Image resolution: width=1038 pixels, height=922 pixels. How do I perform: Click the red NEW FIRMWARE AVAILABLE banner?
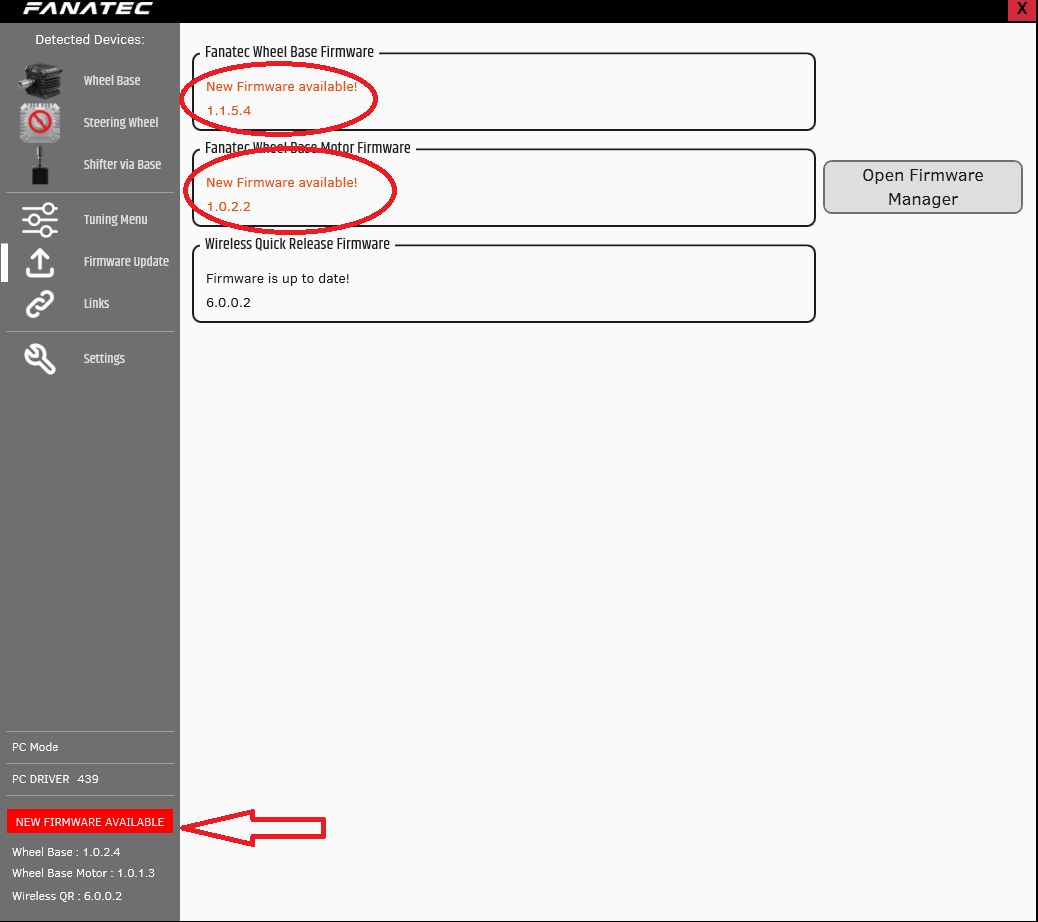pyautogui.click(x=90, y=822)
